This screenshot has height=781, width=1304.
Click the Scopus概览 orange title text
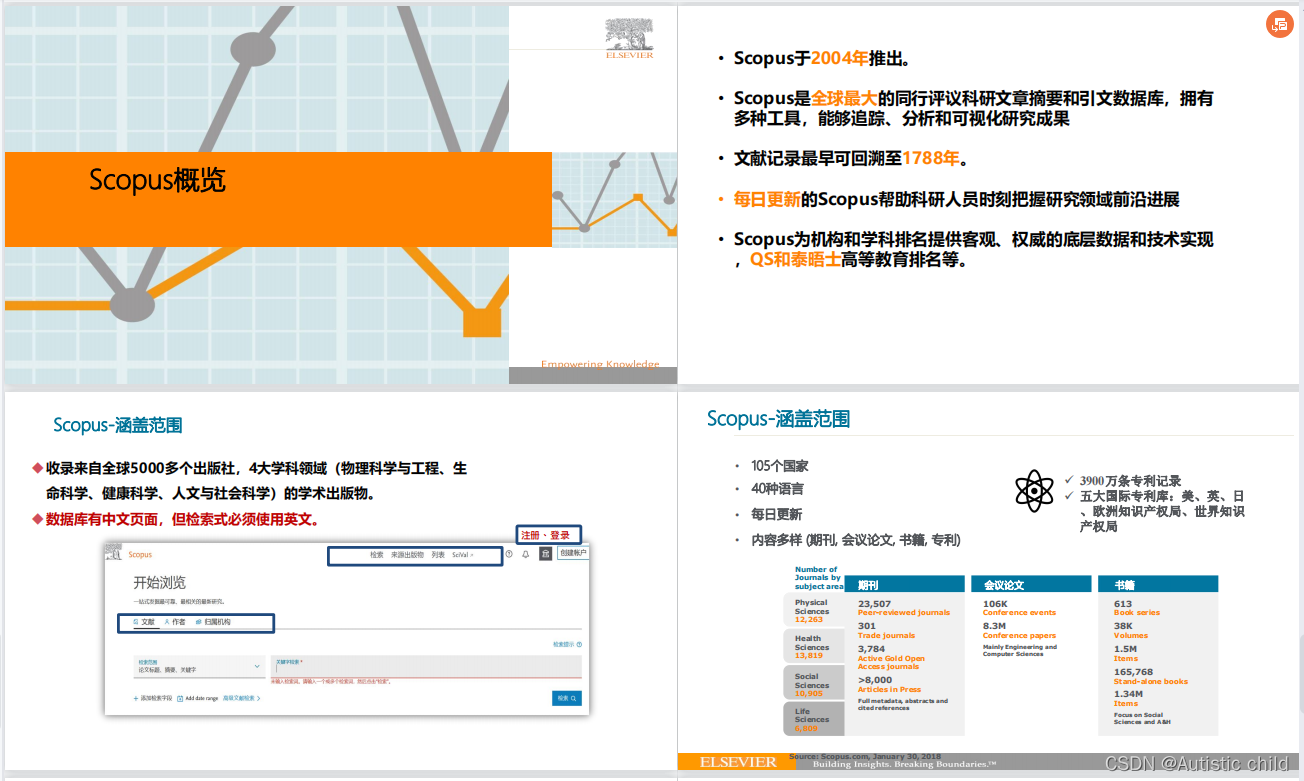click(157, 180)
